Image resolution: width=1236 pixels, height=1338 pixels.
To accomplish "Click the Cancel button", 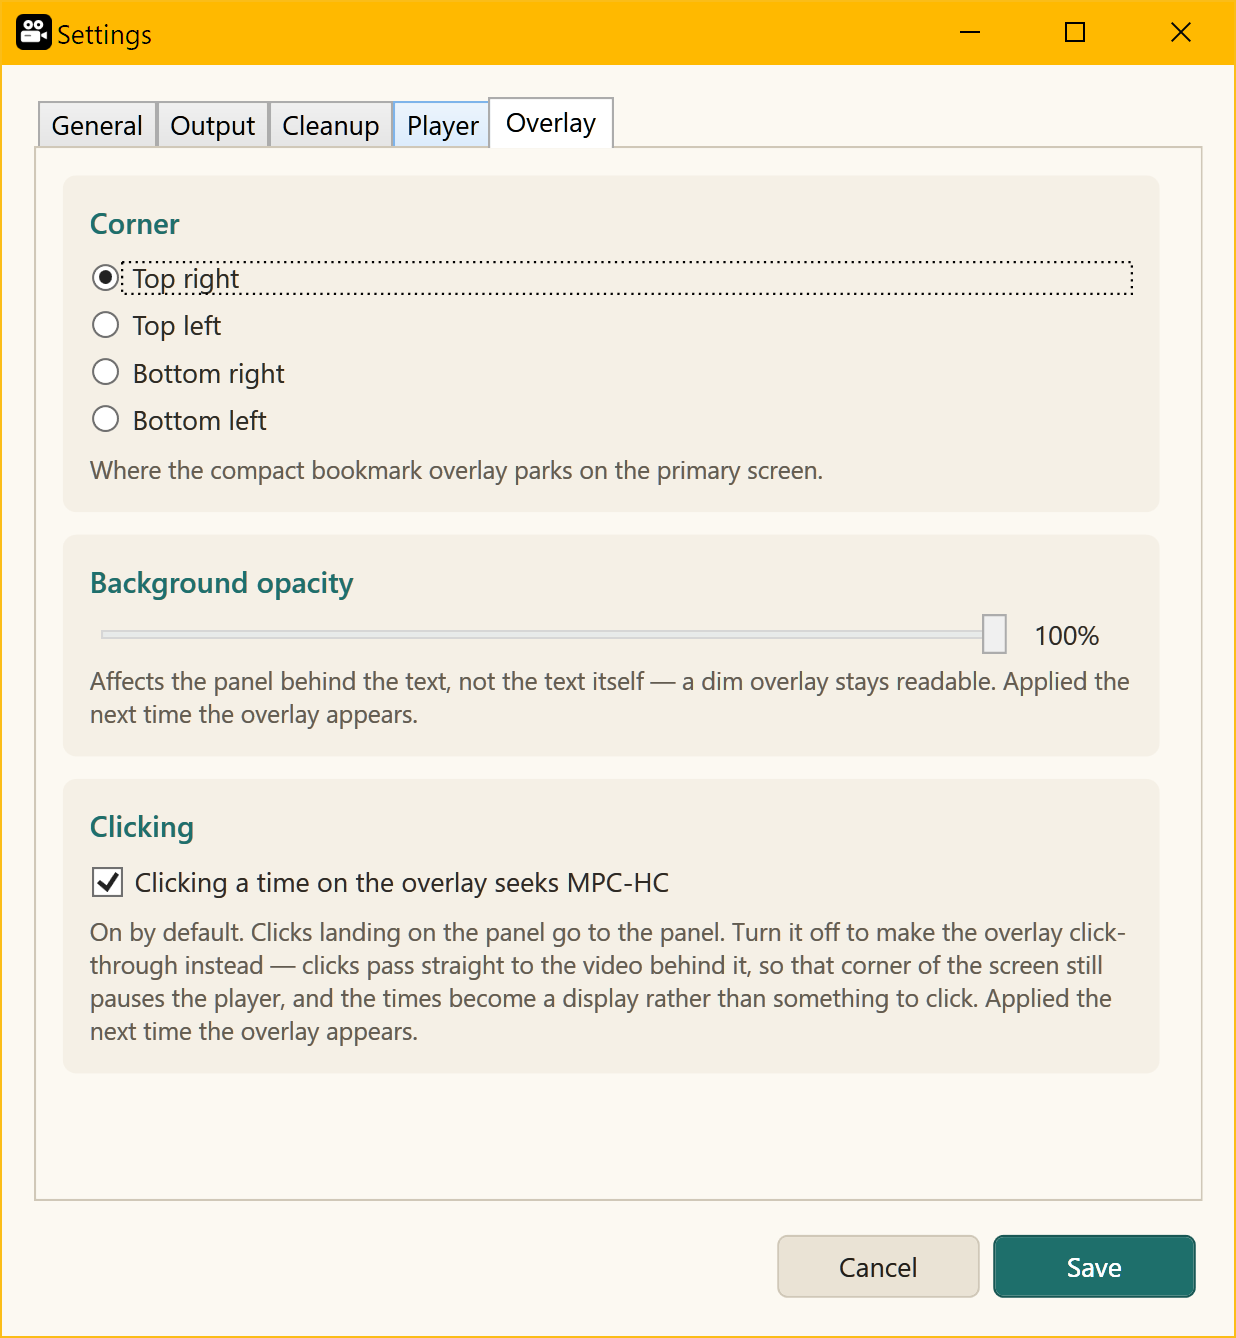I will 878,1267.
